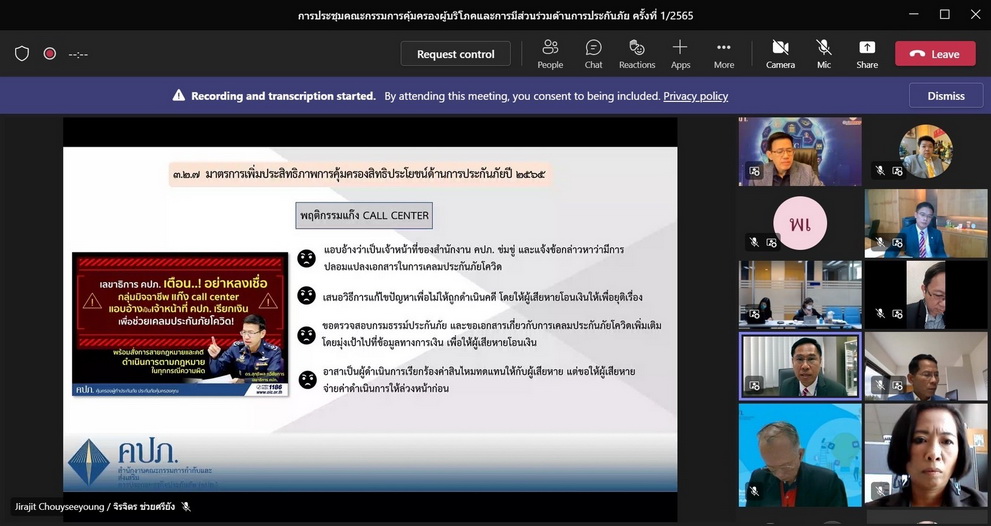Screen dimensions: 991x526
Task: Unmute the Mic
Action: [x=823, y=53]
